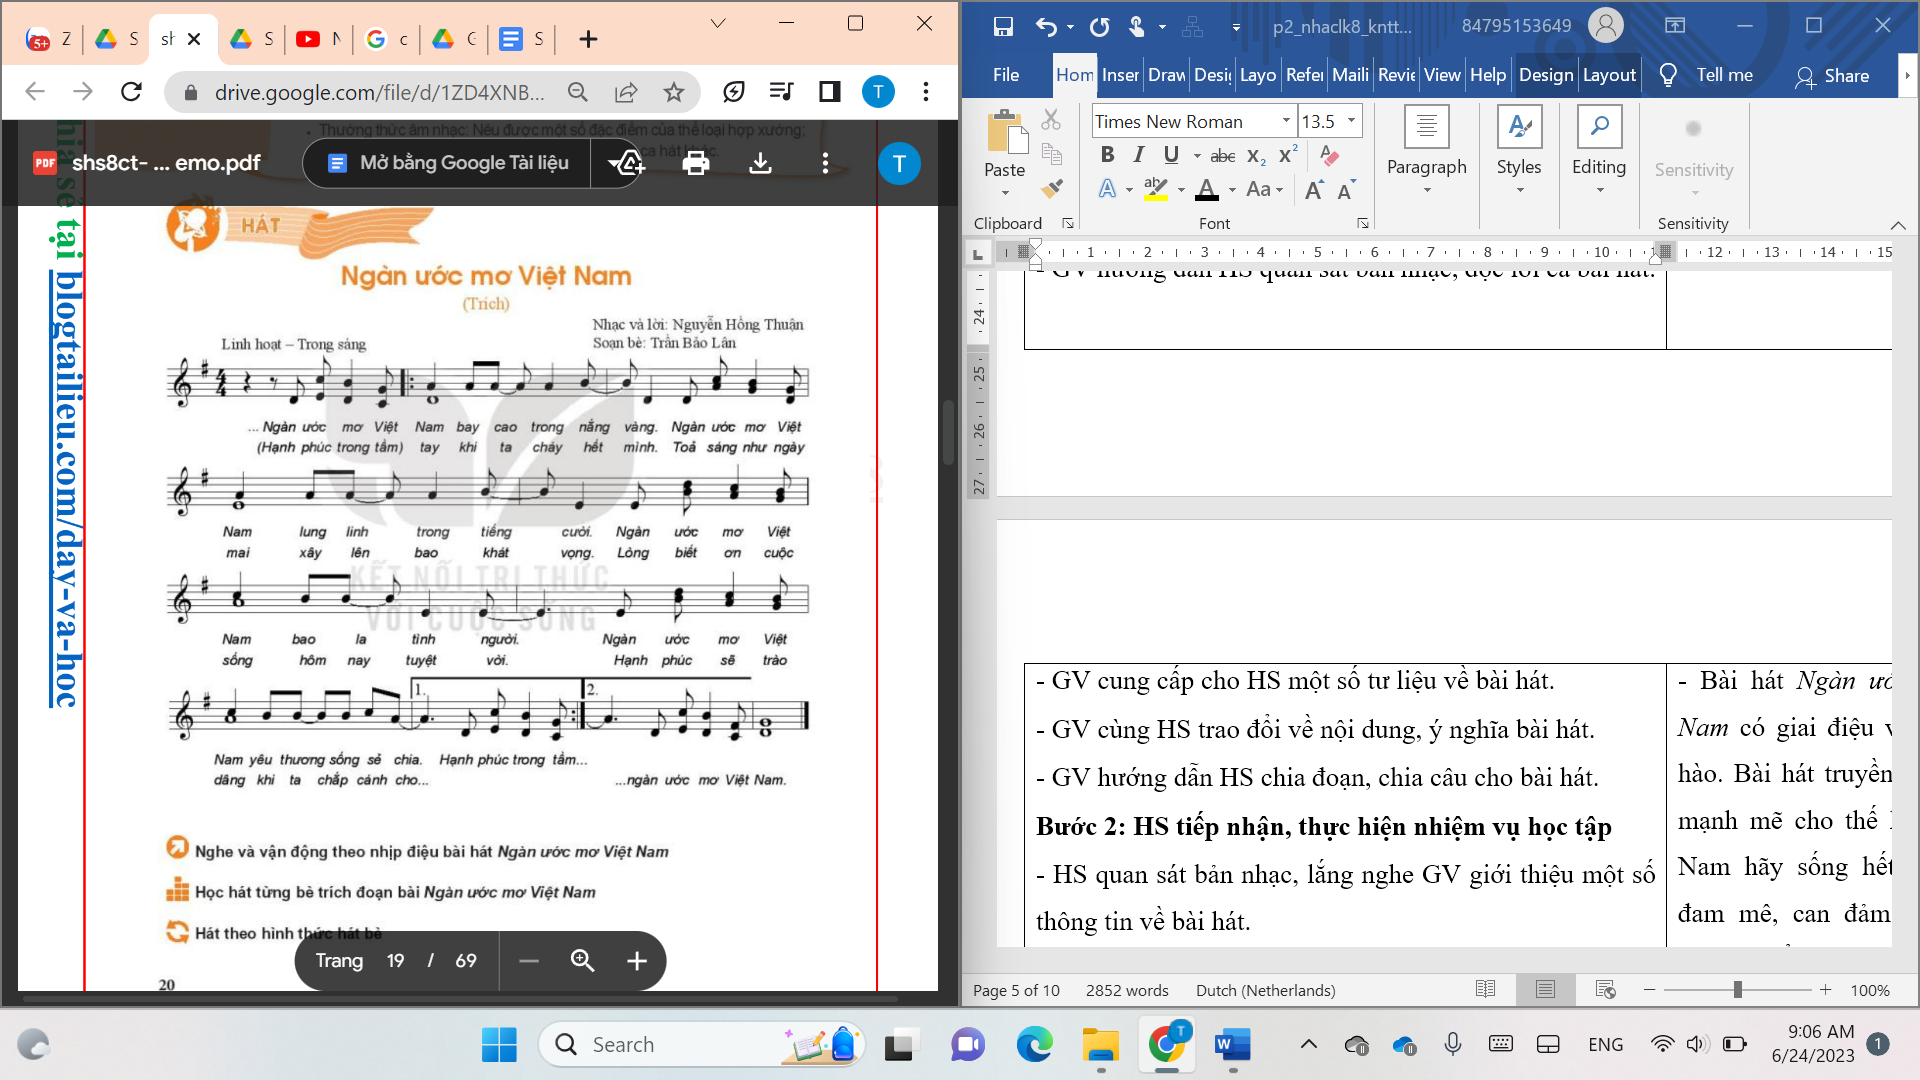Select Print Layout view in status bar

point(1545,989)
